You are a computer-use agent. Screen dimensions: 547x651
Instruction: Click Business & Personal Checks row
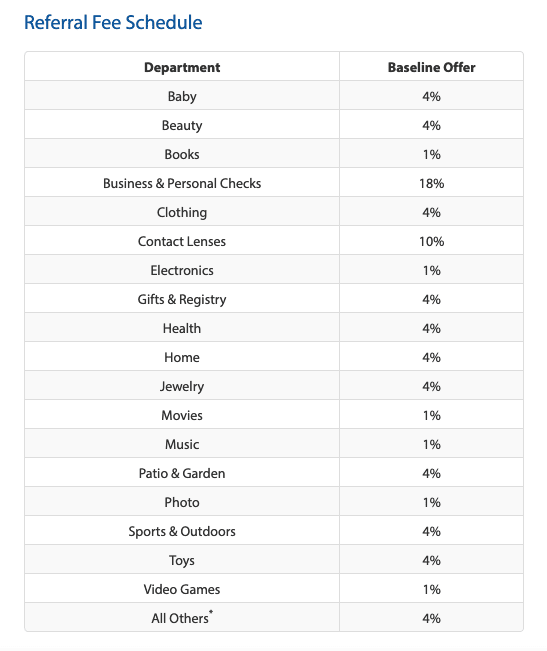(x=274, y=183)
